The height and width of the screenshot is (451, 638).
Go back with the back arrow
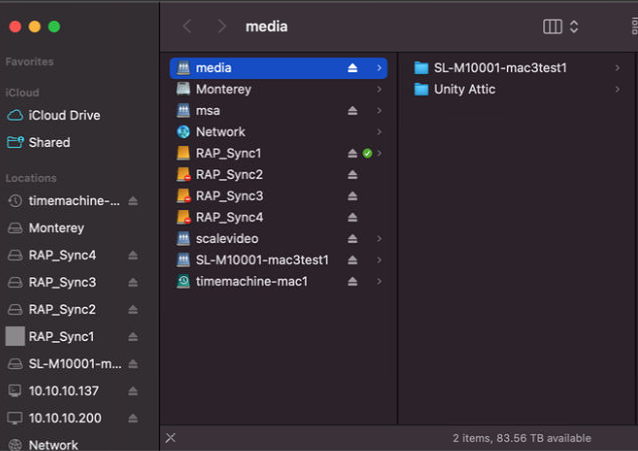click(x=187, y=26)
